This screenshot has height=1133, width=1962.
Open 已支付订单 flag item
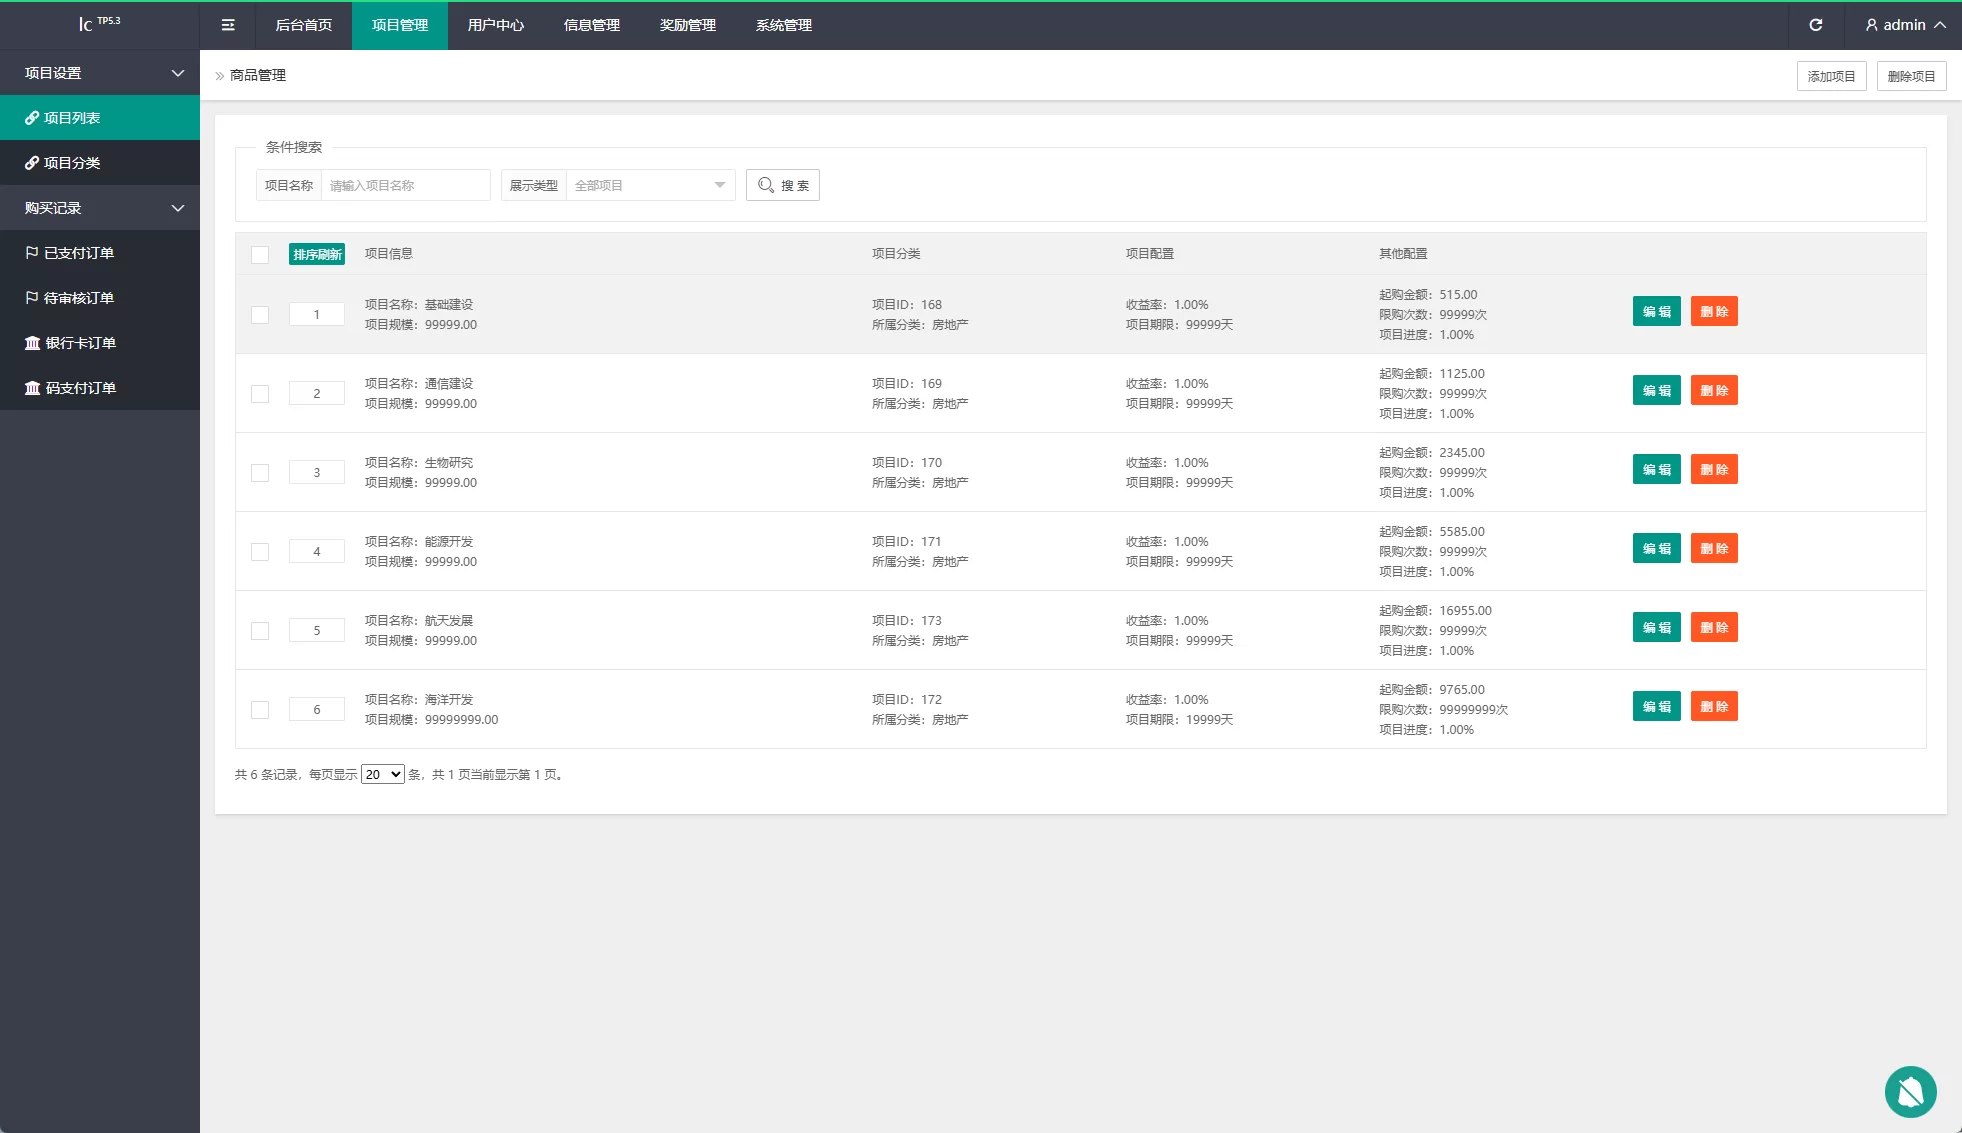click(x=78, y=253)
